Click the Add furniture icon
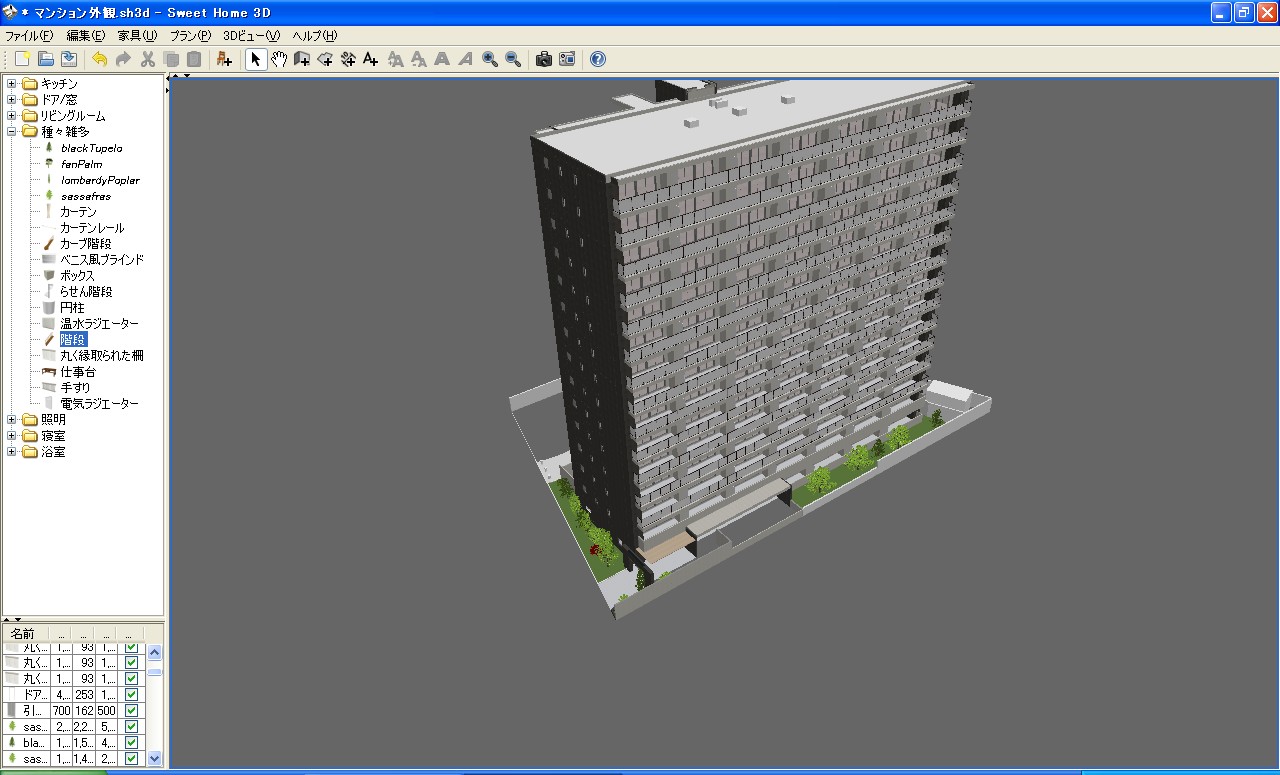 tap(224, 60)
